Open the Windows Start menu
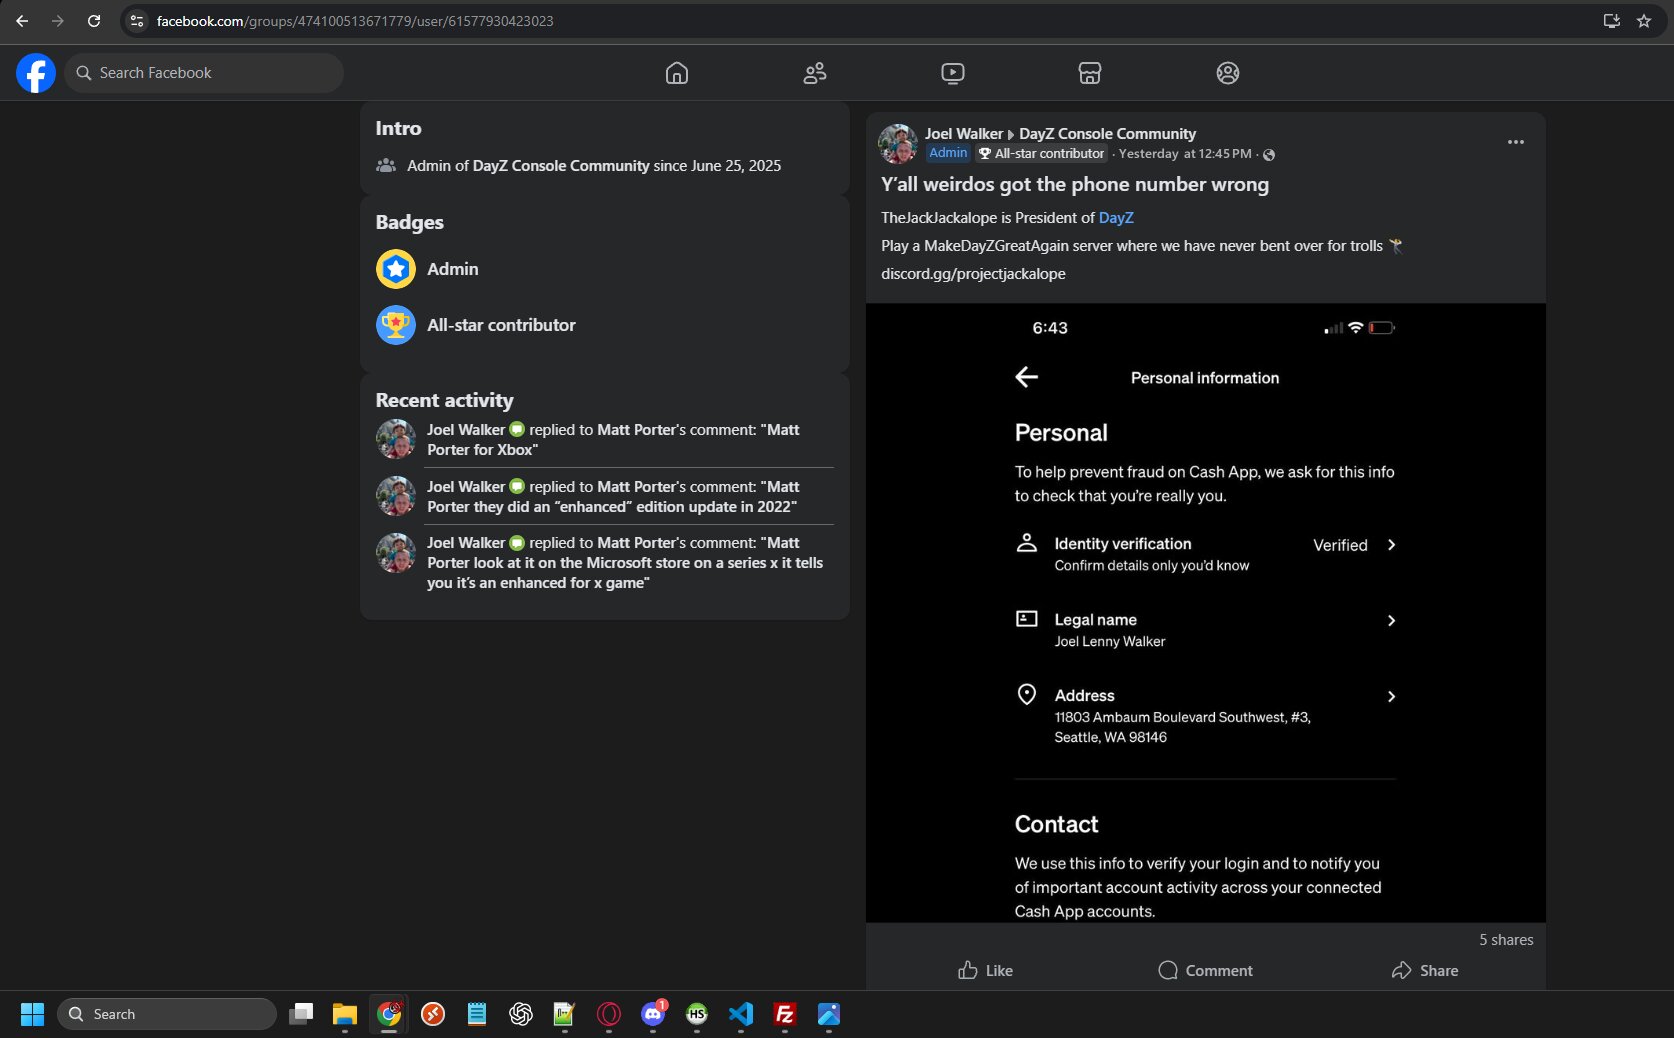1674x1038 pixels. 32,1014
